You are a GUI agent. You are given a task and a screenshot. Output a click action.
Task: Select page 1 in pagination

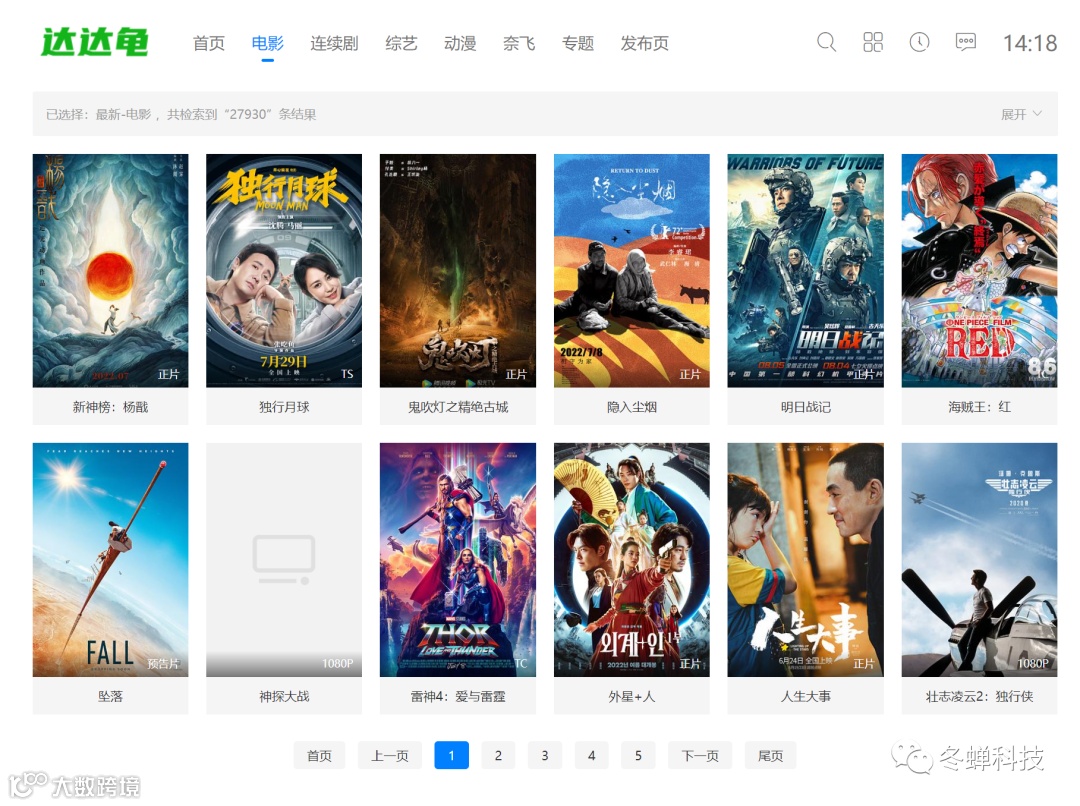(452, 756)
